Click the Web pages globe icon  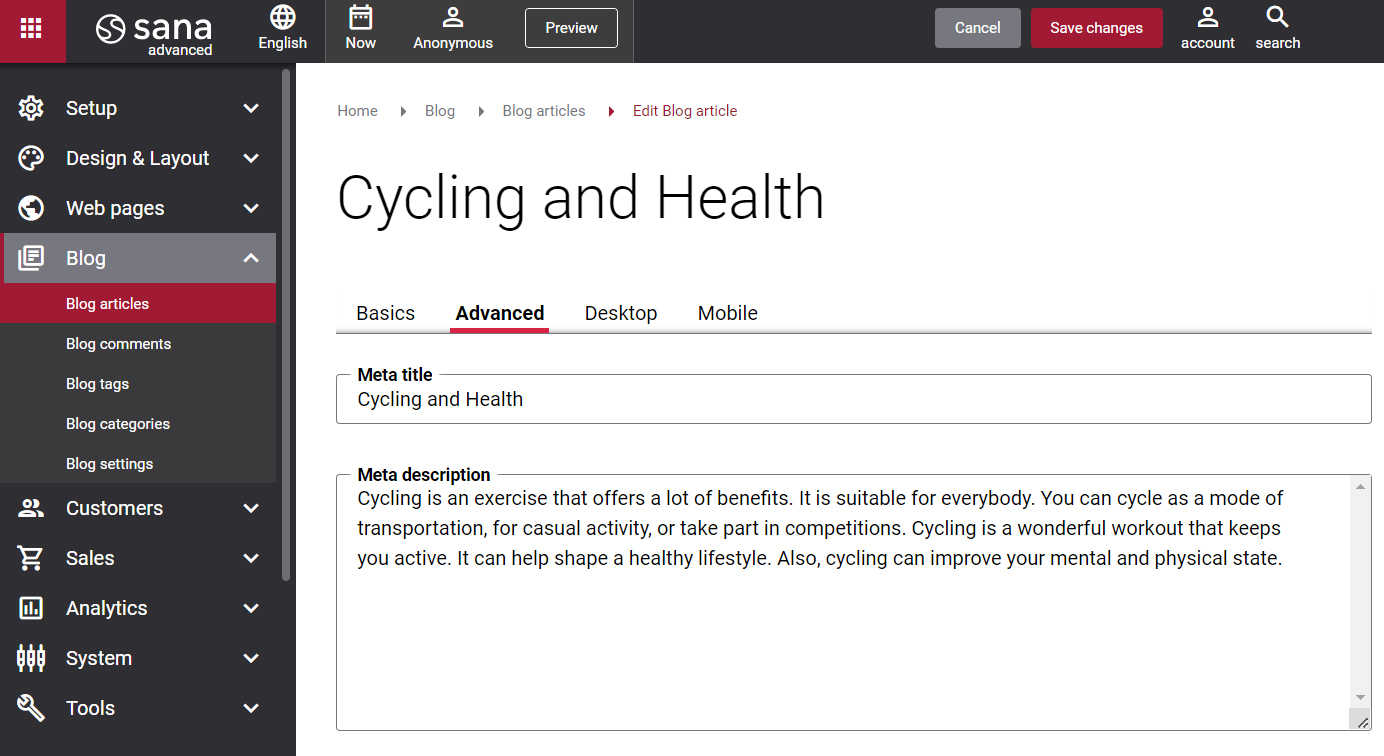(x=30, y=208)
